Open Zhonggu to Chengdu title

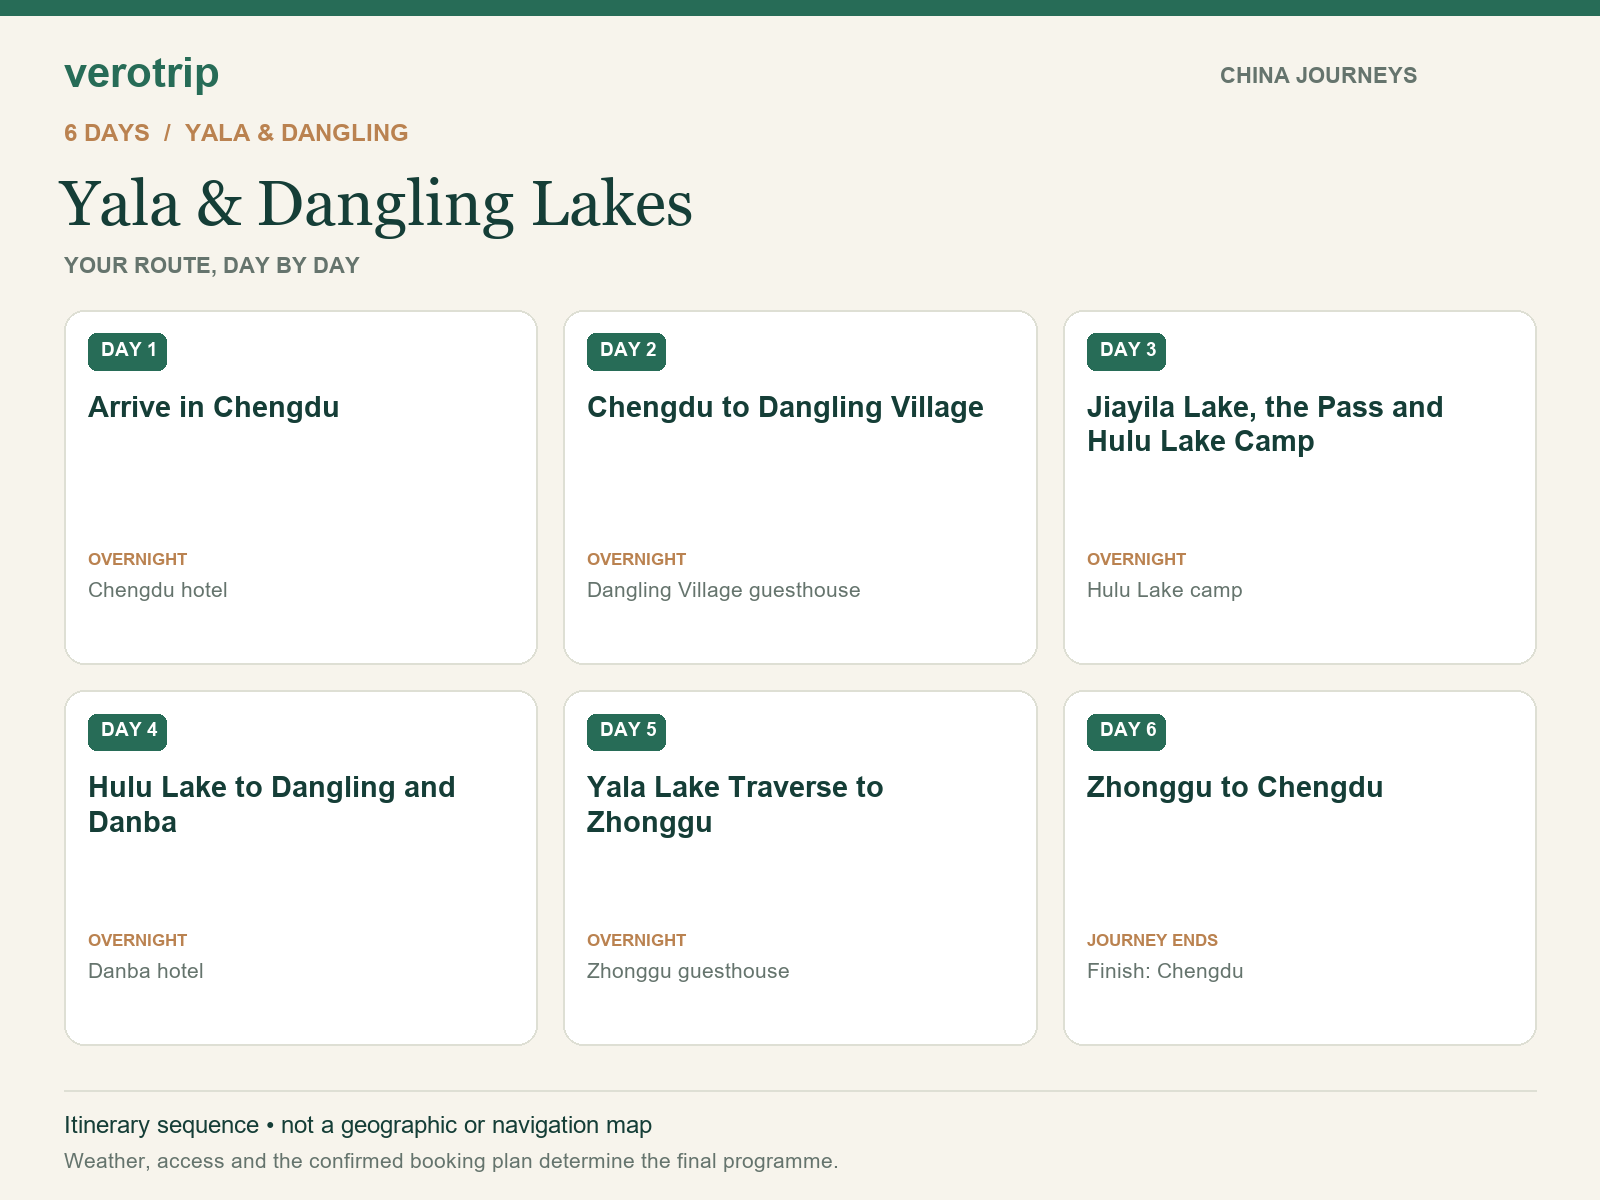(x=1235, y=788)
